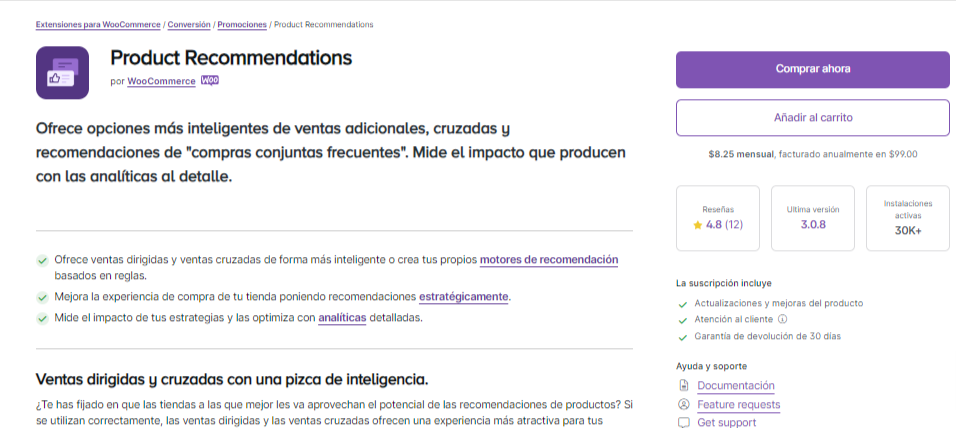The height and width of the screenshot is (428, 956).
Task: Click the green check beside 'Mejora la experiencia'
Action: click(42, 298)
